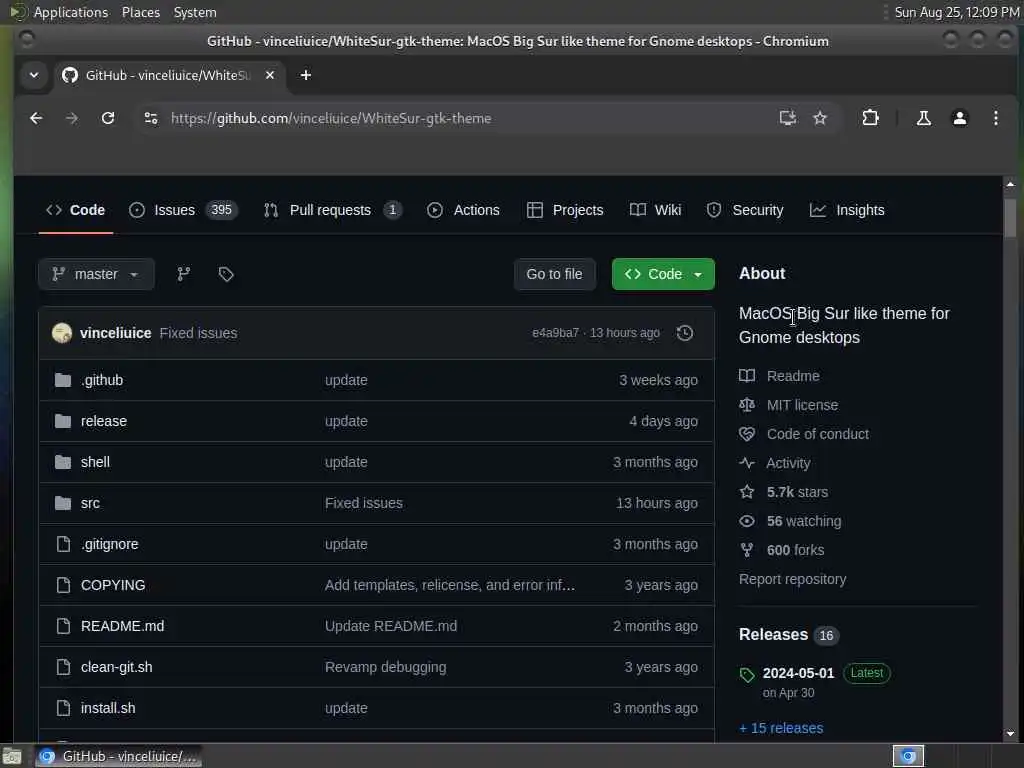Click the browser back arrow
The height and width of the screenshot is (768, 1024).
pyautogui.click(x=36, y=118)
